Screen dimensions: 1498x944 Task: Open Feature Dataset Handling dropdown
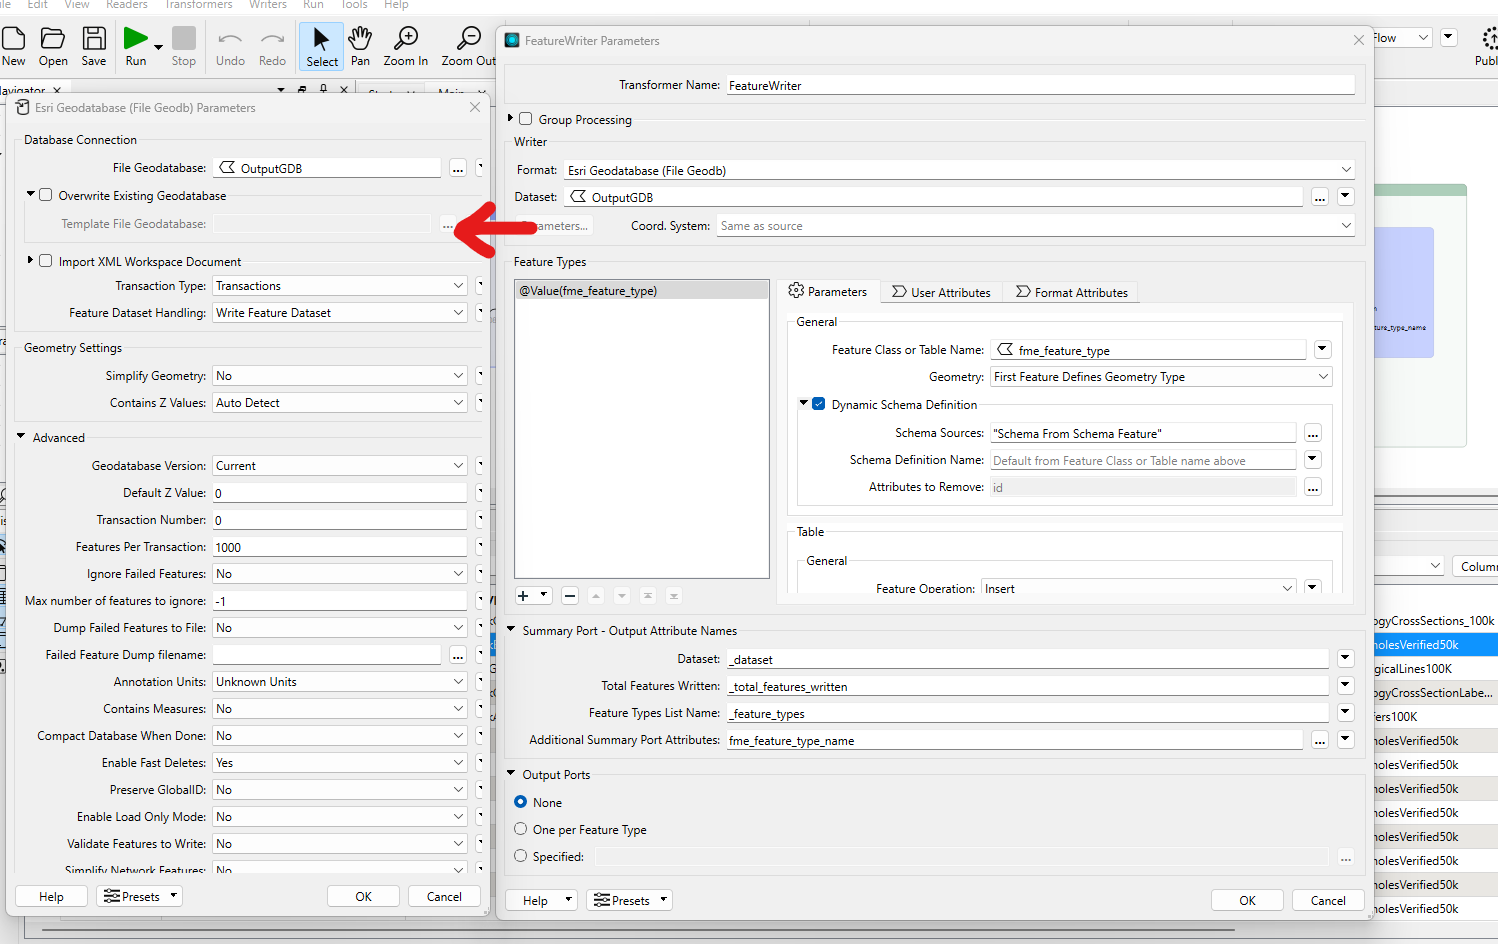340,313
